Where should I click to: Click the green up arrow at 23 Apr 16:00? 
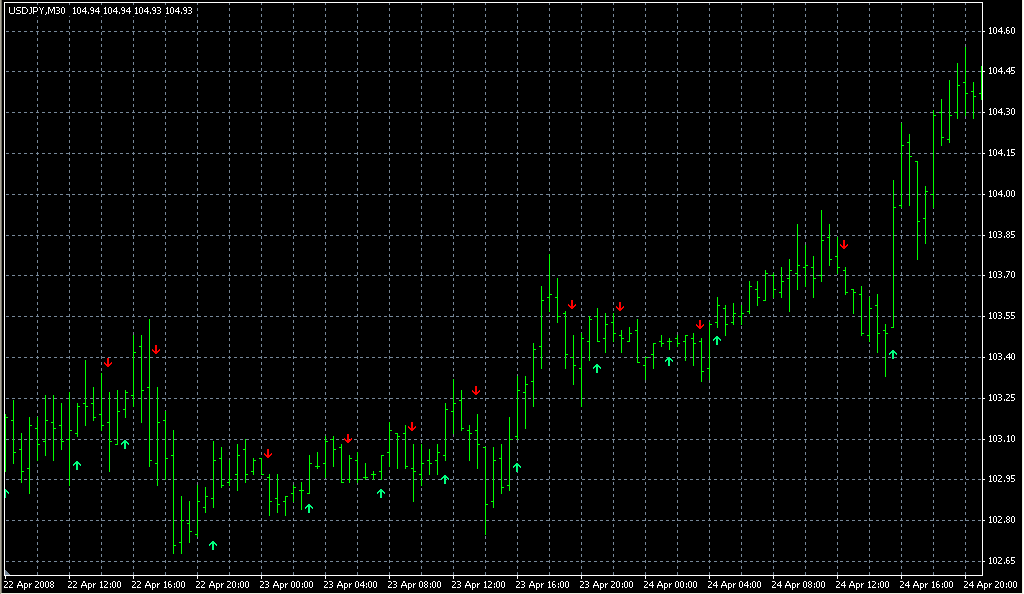coord(516,467)
